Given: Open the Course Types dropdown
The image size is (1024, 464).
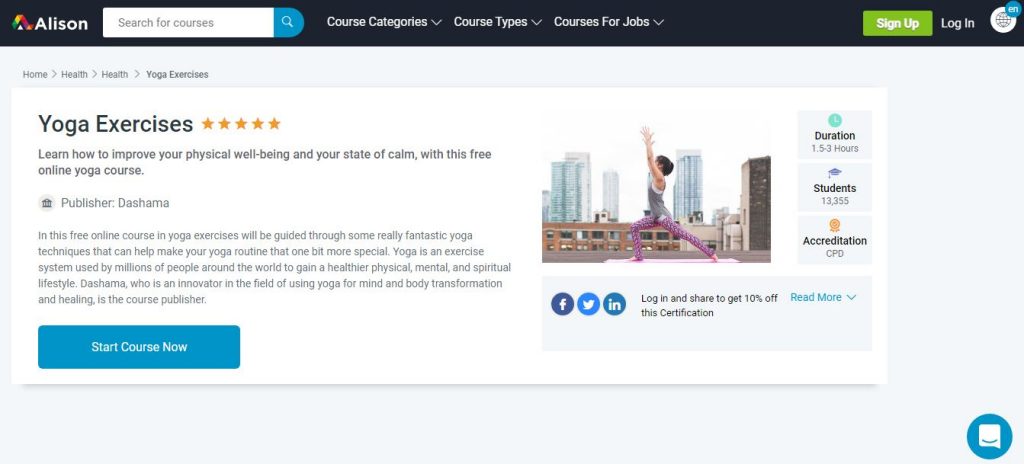Looking at the screenshot, I should coord(497,22).
